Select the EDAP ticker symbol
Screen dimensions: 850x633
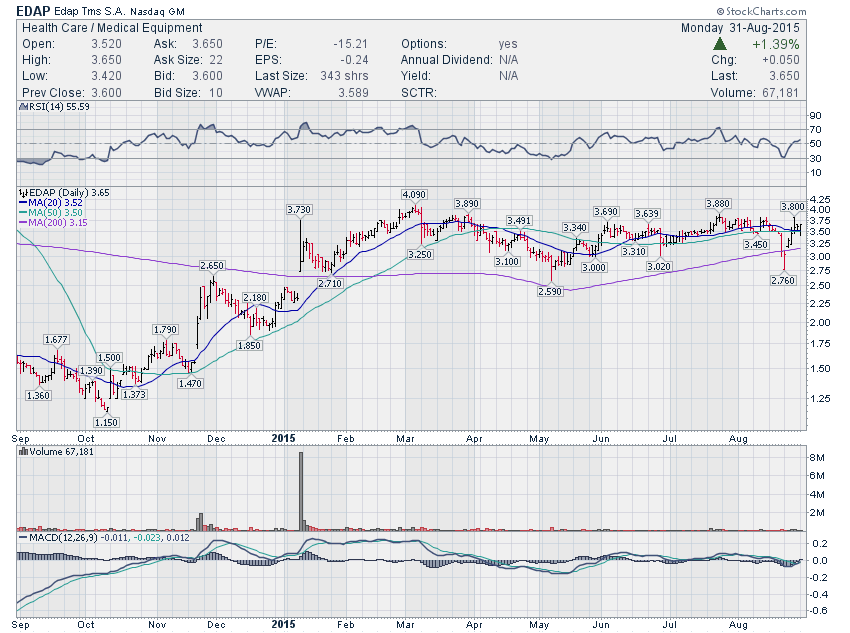(34, 11)
